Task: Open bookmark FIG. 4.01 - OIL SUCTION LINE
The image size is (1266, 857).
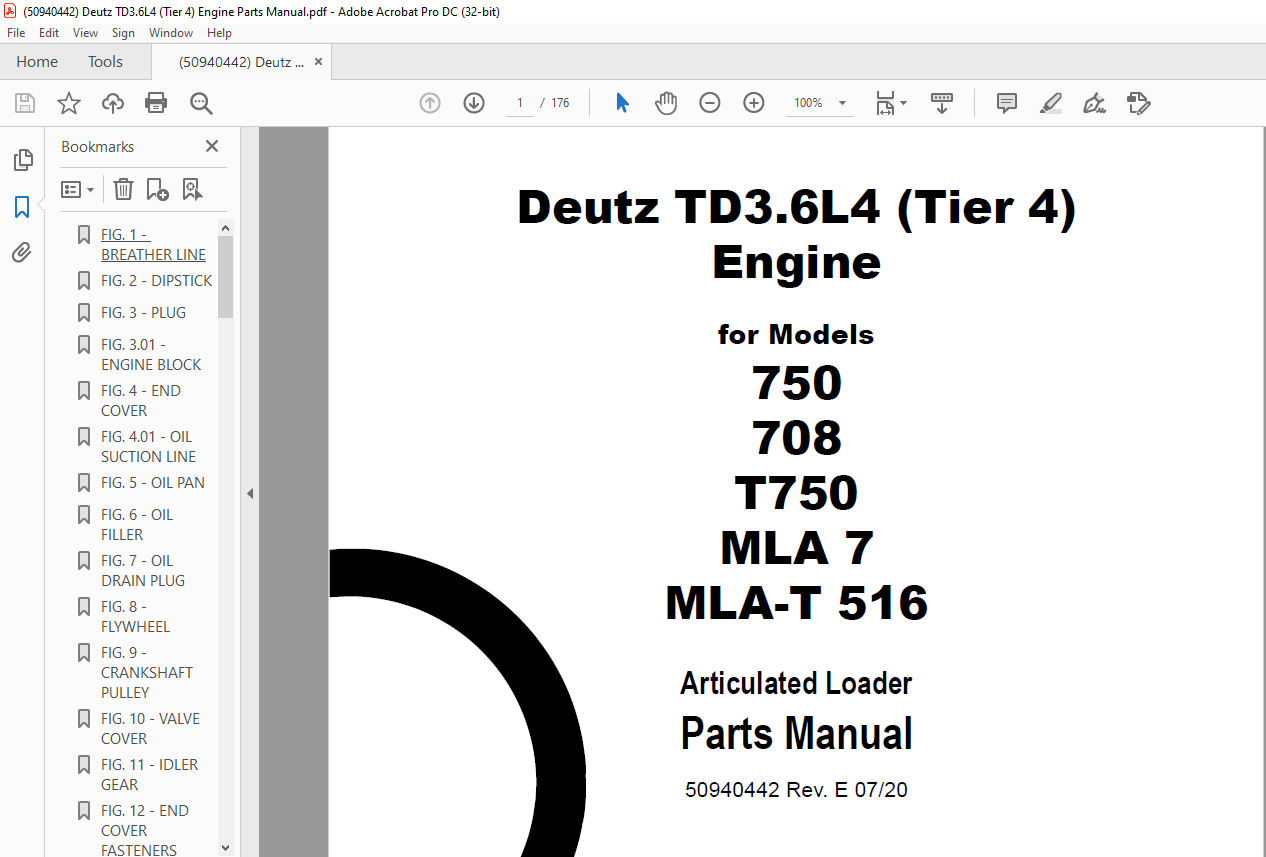Action: (148, 447)
